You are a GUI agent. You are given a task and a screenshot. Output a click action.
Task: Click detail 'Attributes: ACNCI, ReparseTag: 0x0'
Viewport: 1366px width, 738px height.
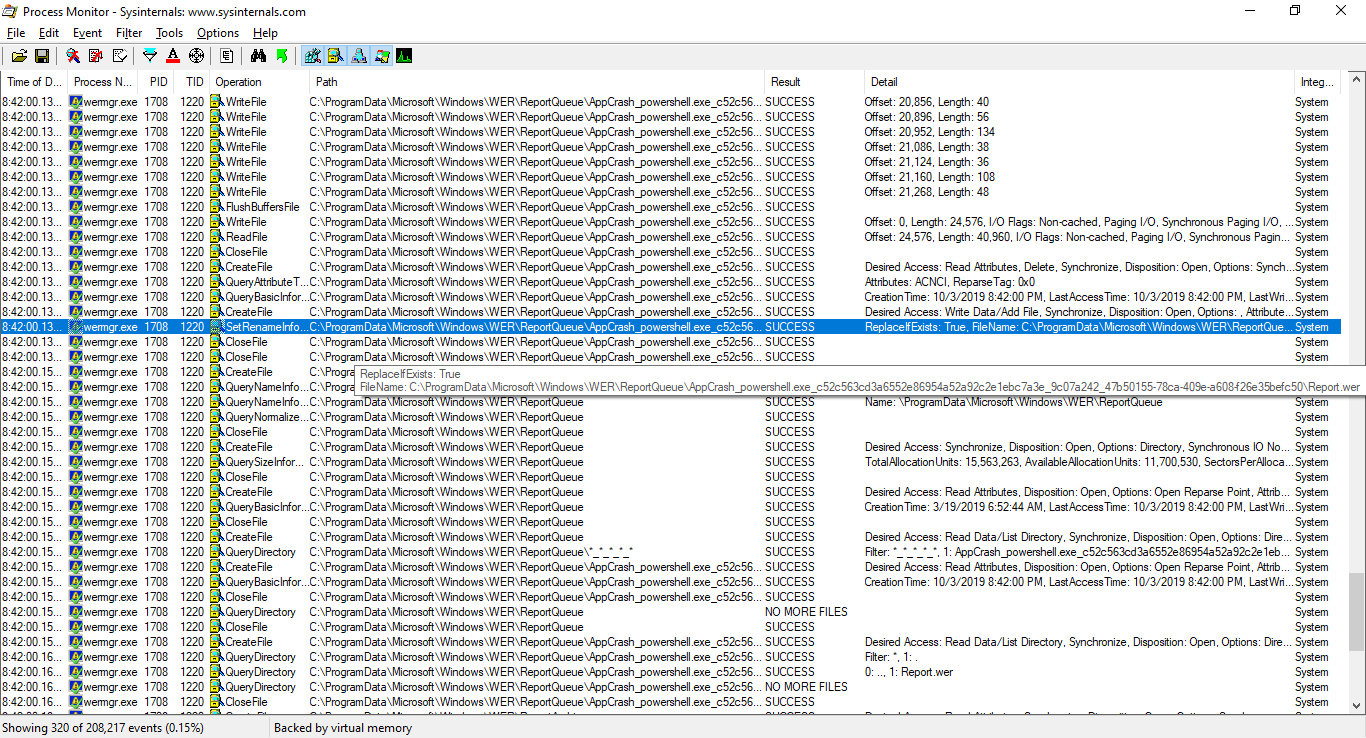950,282
